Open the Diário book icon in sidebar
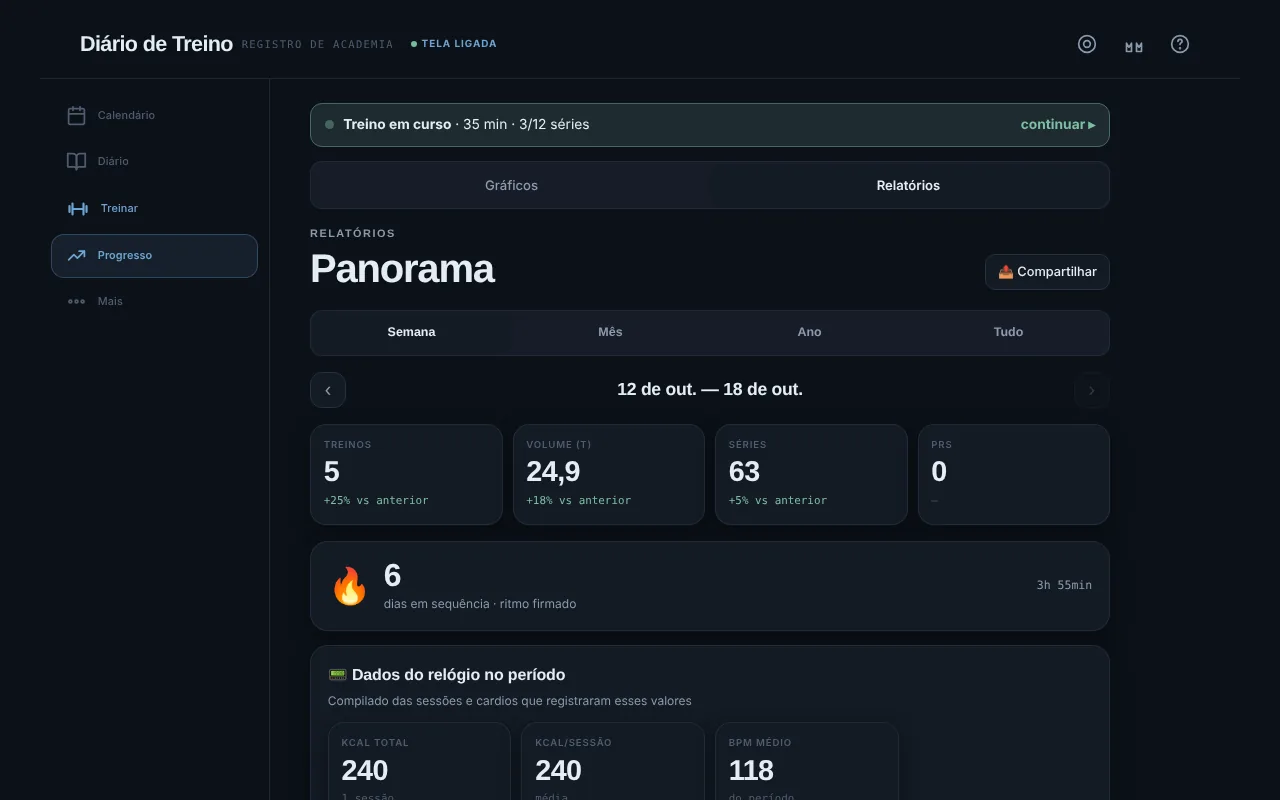Screen dimensions: 1280x800 click(76, 161)
